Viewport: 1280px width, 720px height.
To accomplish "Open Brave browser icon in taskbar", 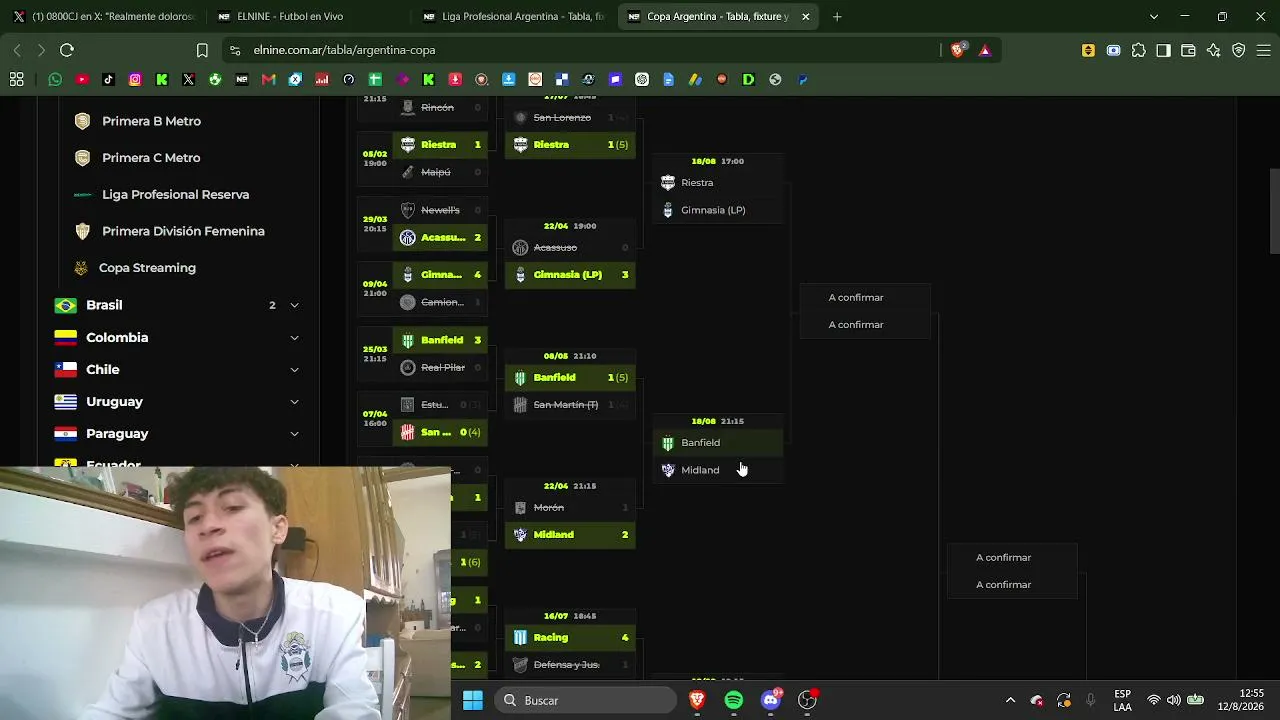I will pyautogui.click(x=697, y=700).
